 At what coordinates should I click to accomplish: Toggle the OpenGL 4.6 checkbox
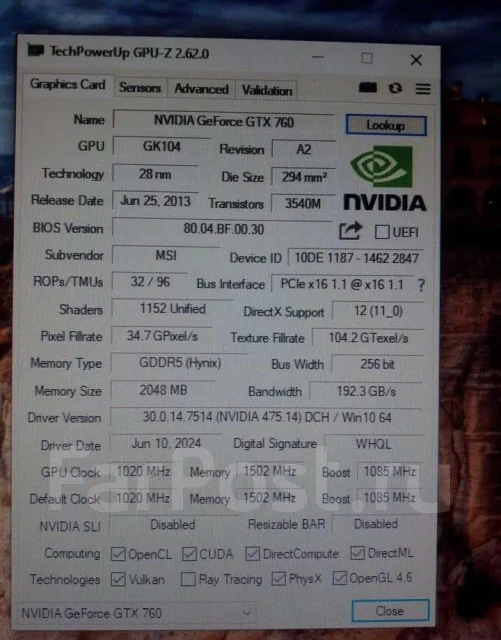339,578
